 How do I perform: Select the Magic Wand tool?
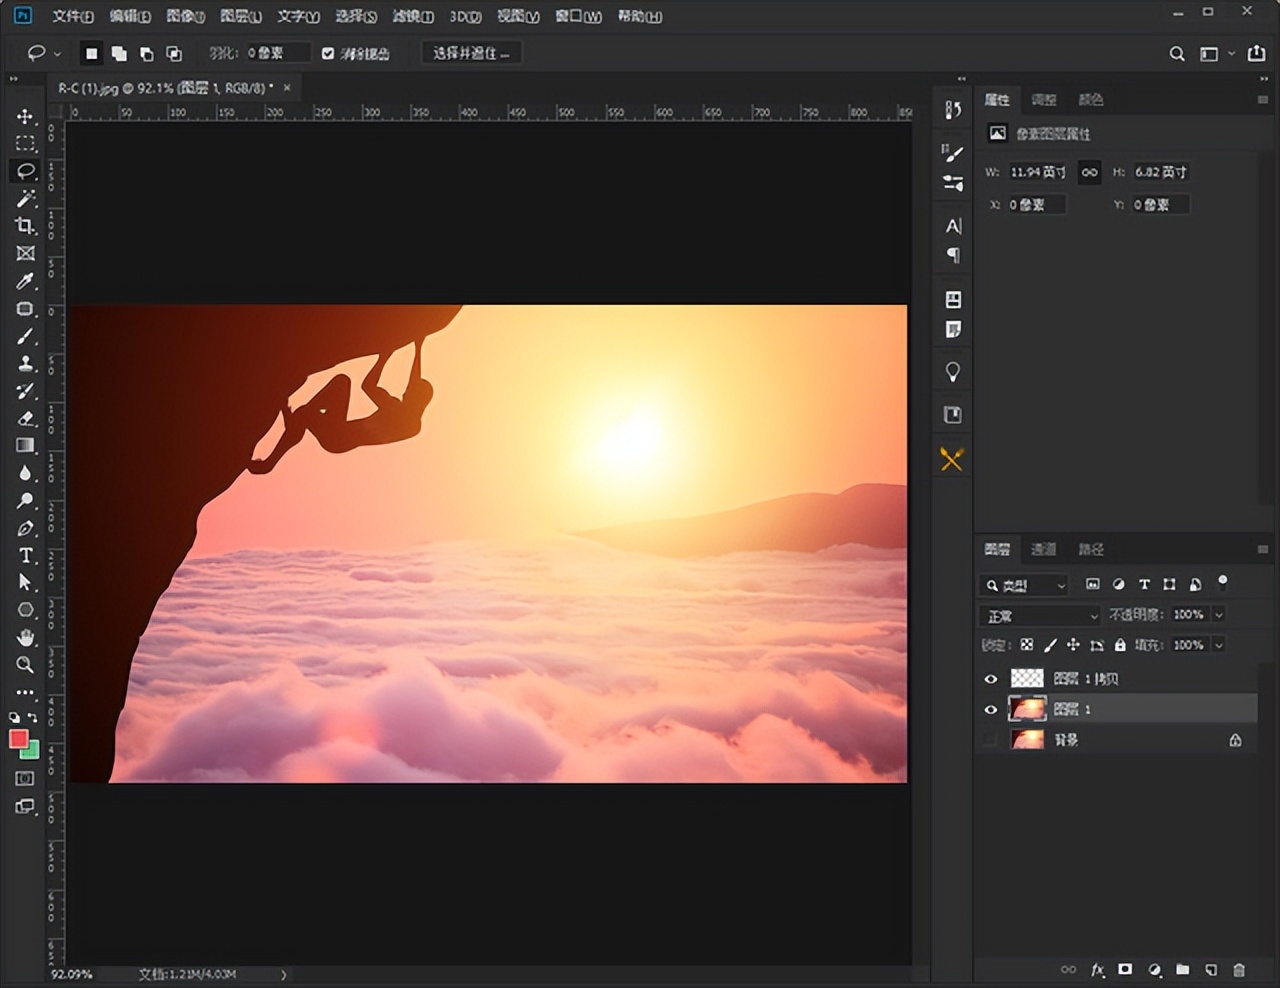[x=26, y=199]
